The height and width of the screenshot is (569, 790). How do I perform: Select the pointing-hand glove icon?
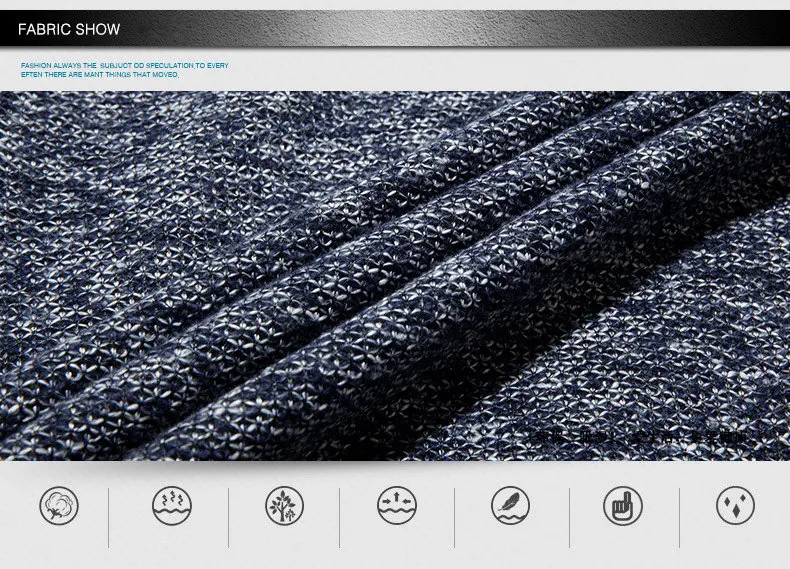point(623,505)
